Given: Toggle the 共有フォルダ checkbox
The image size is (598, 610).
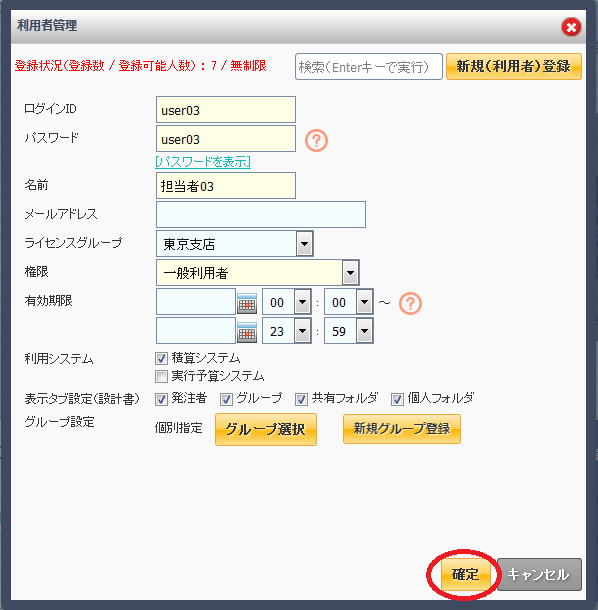Looking at the screenshot, I should coord(301,400).
